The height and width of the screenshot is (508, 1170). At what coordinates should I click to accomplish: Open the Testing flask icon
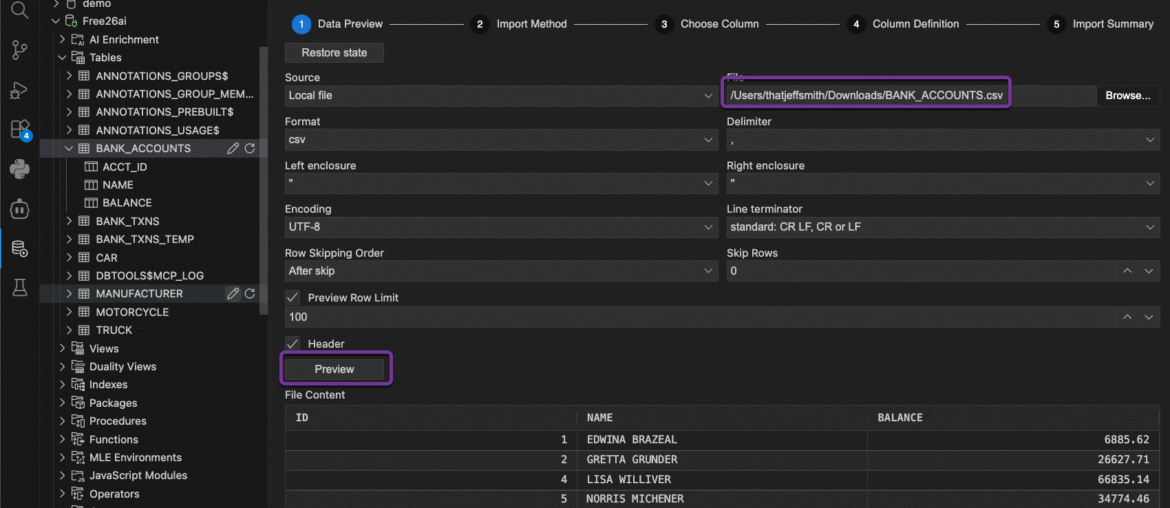(19, 288)
